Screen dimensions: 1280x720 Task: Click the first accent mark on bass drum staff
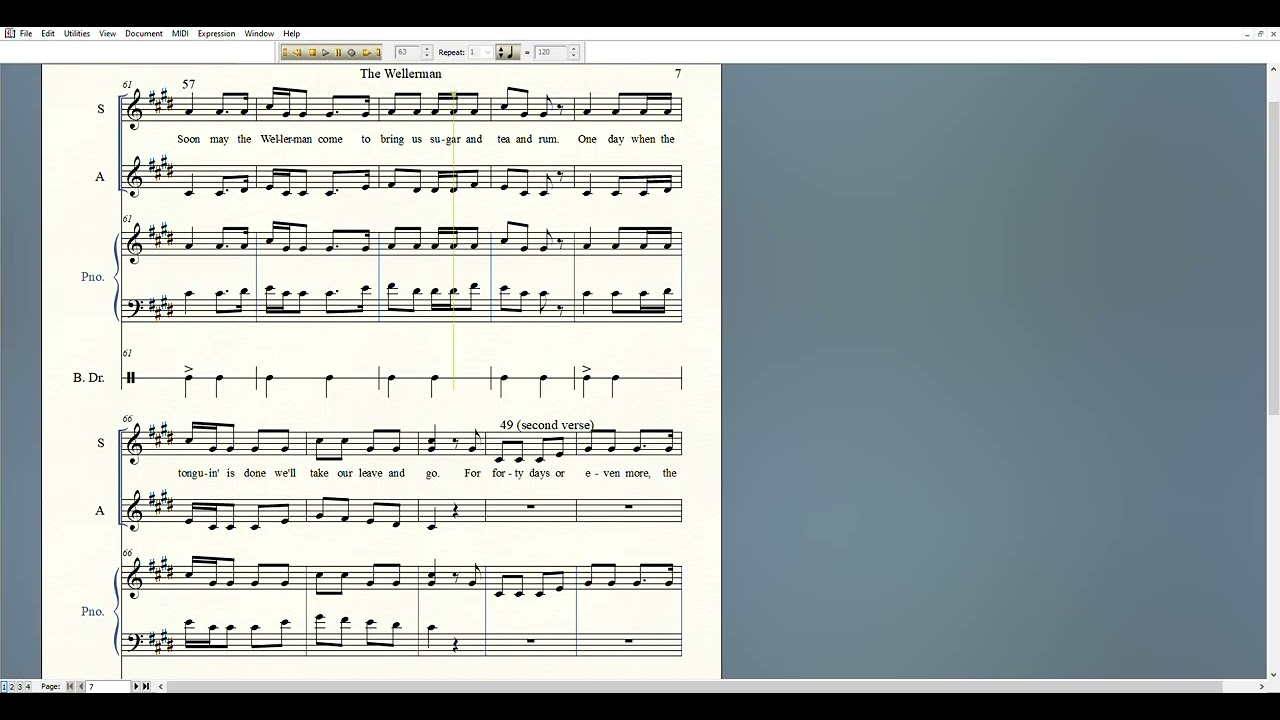(188, 369)
